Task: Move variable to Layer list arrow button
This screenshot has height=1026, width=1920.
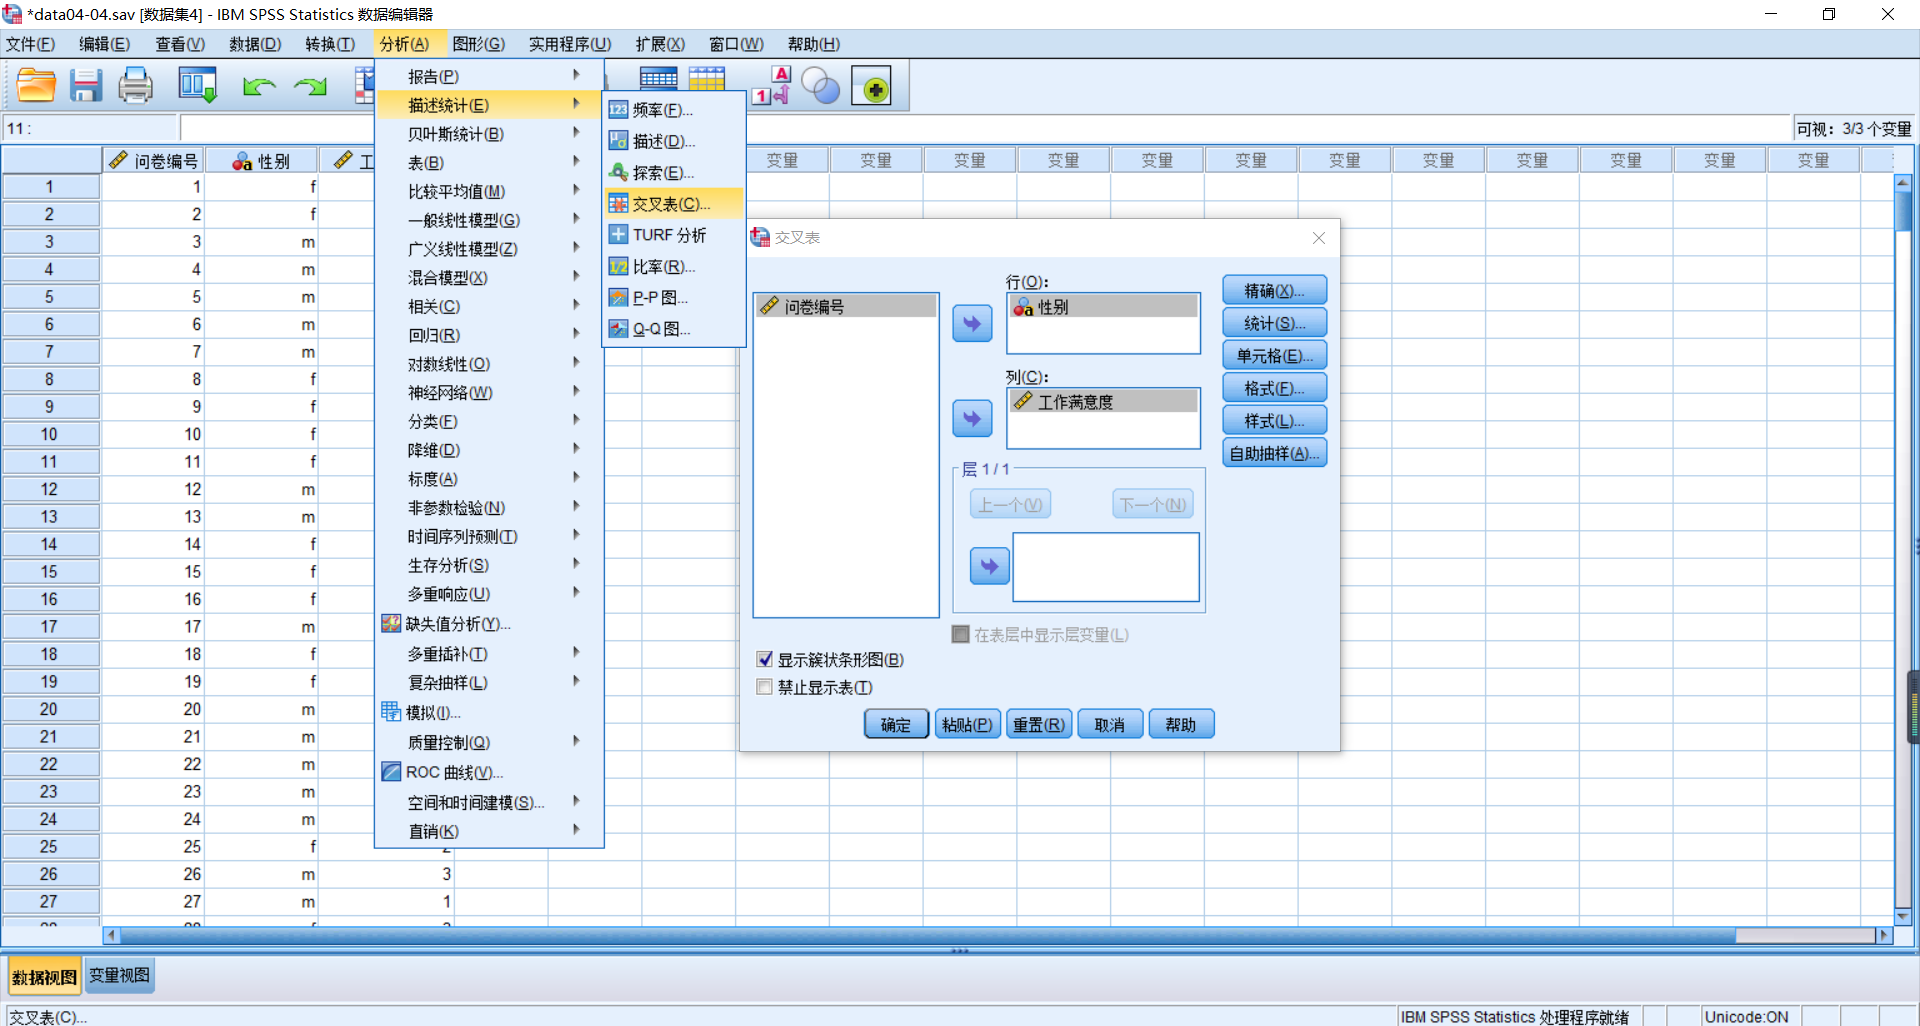Action: pos(989,566)
